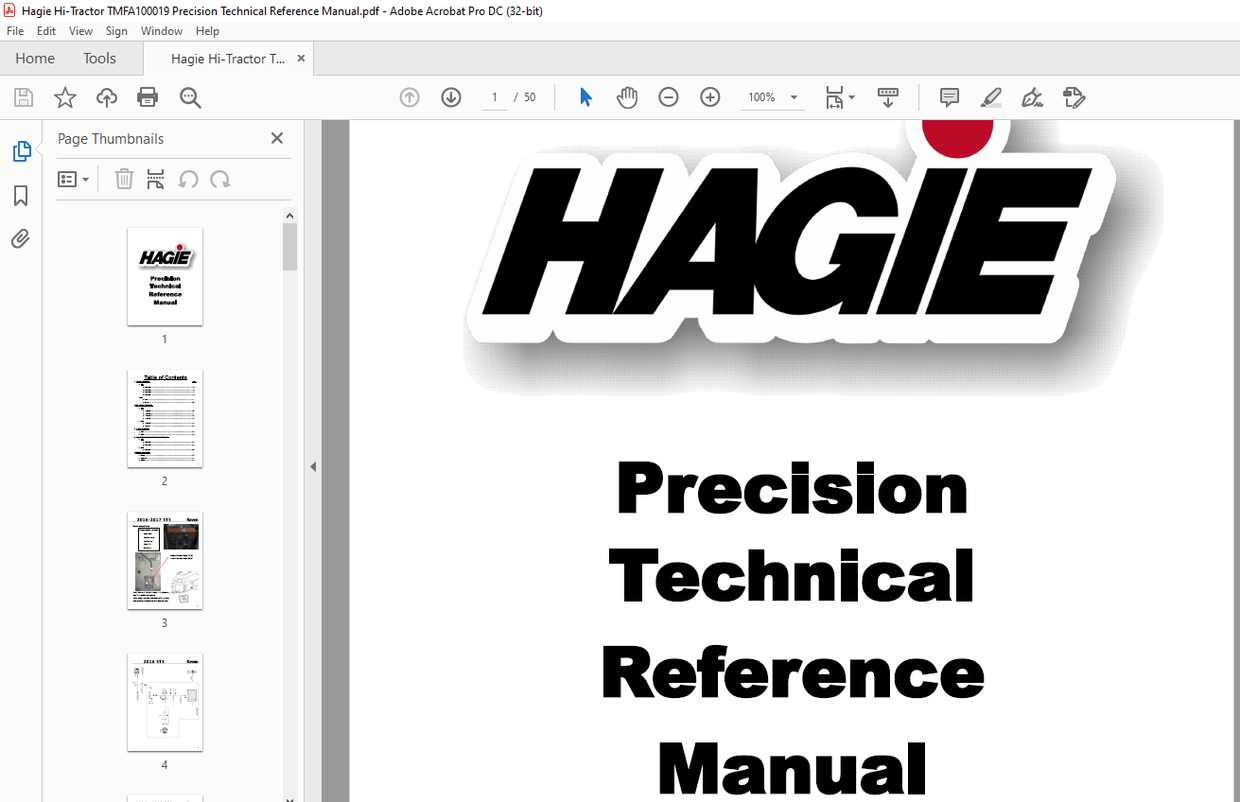Select the Highlight text tool
Viewport: 1240px width, 802px height.
pyautogui.click(x=990, y=97)
